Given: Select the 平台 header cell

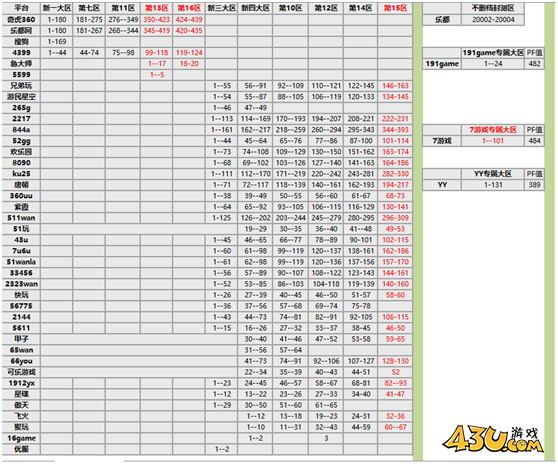Looking at the screenshot, I should click(21, 8).
